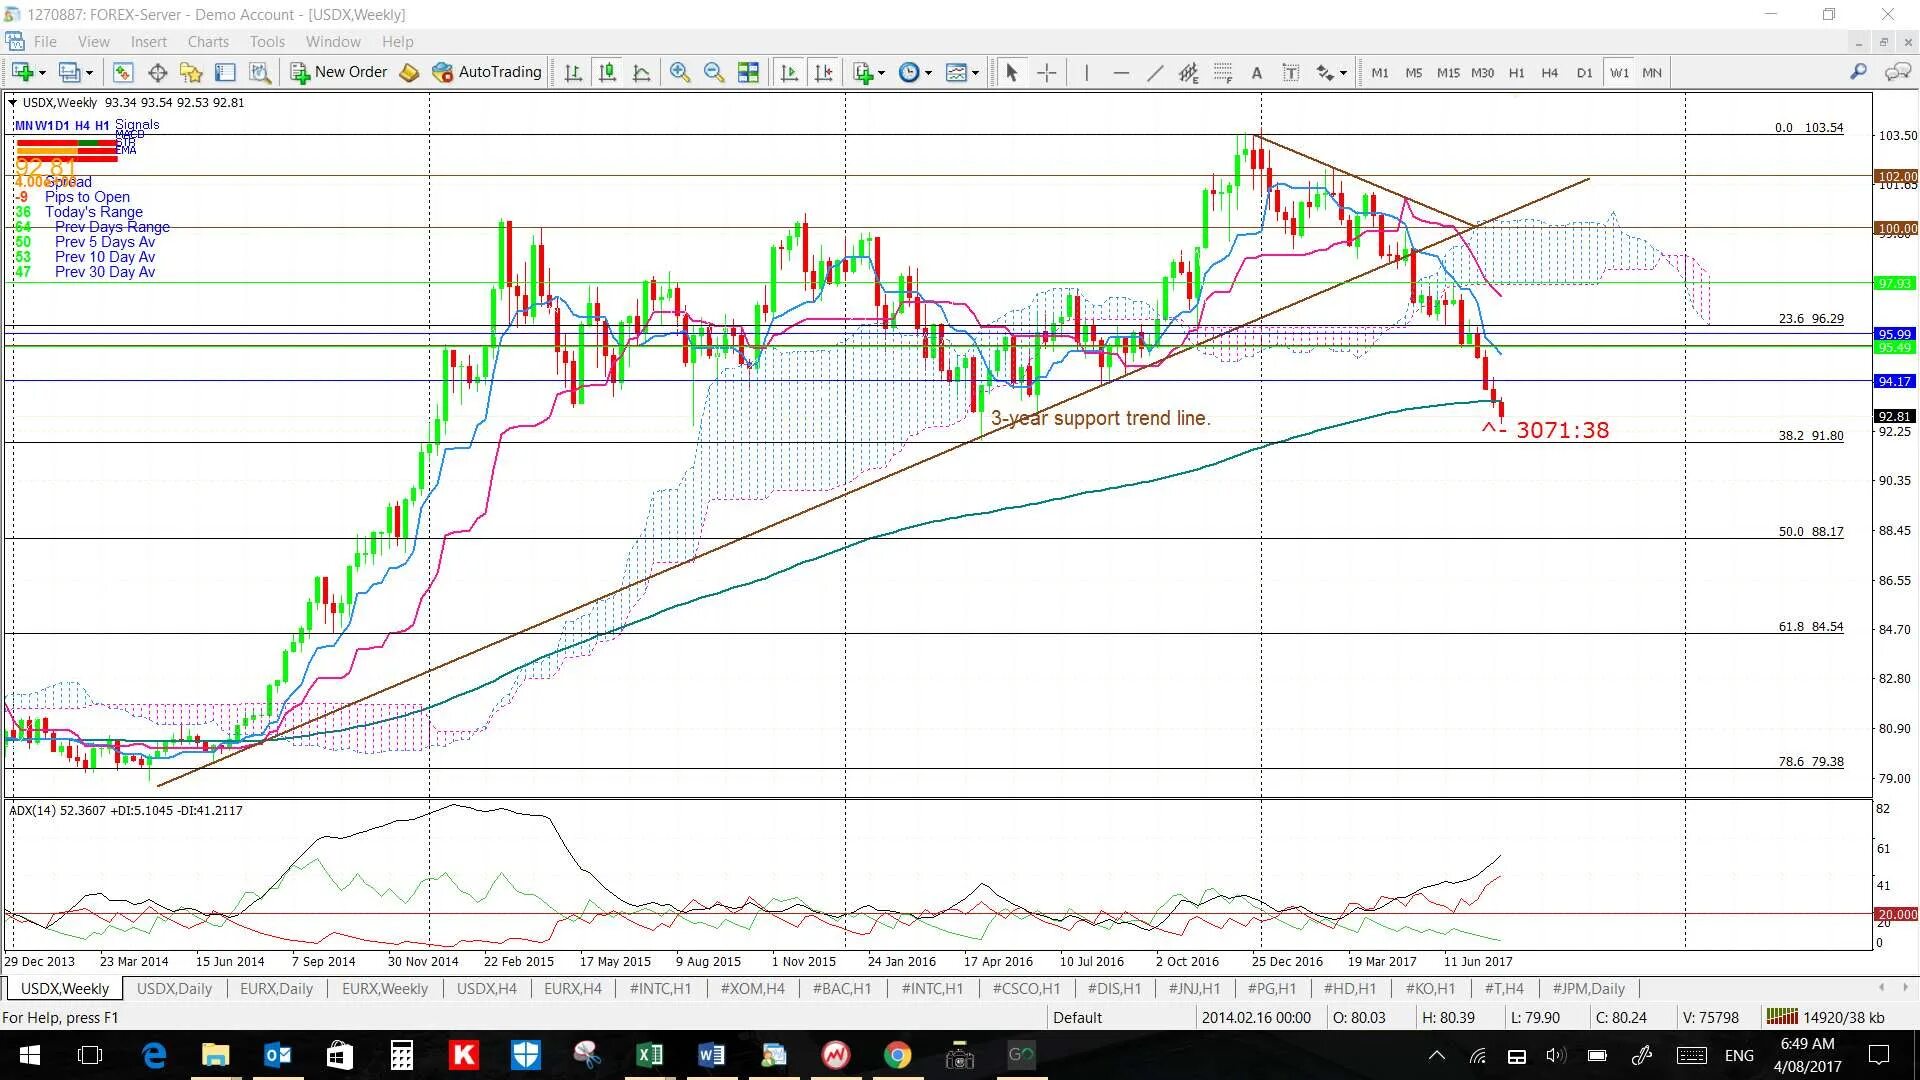The width and height of the screenshot is (1920, 1080).
Task: Open the Charts menu
Action: pos(208,42)
